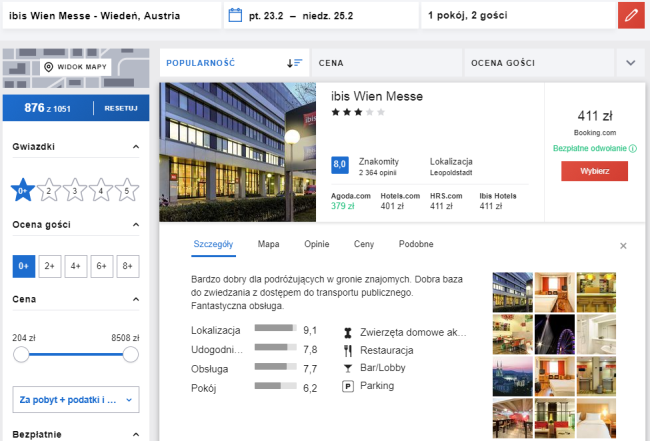Select the 8+ guest rating filter
The image size is (650, 441).
[128, 266]
